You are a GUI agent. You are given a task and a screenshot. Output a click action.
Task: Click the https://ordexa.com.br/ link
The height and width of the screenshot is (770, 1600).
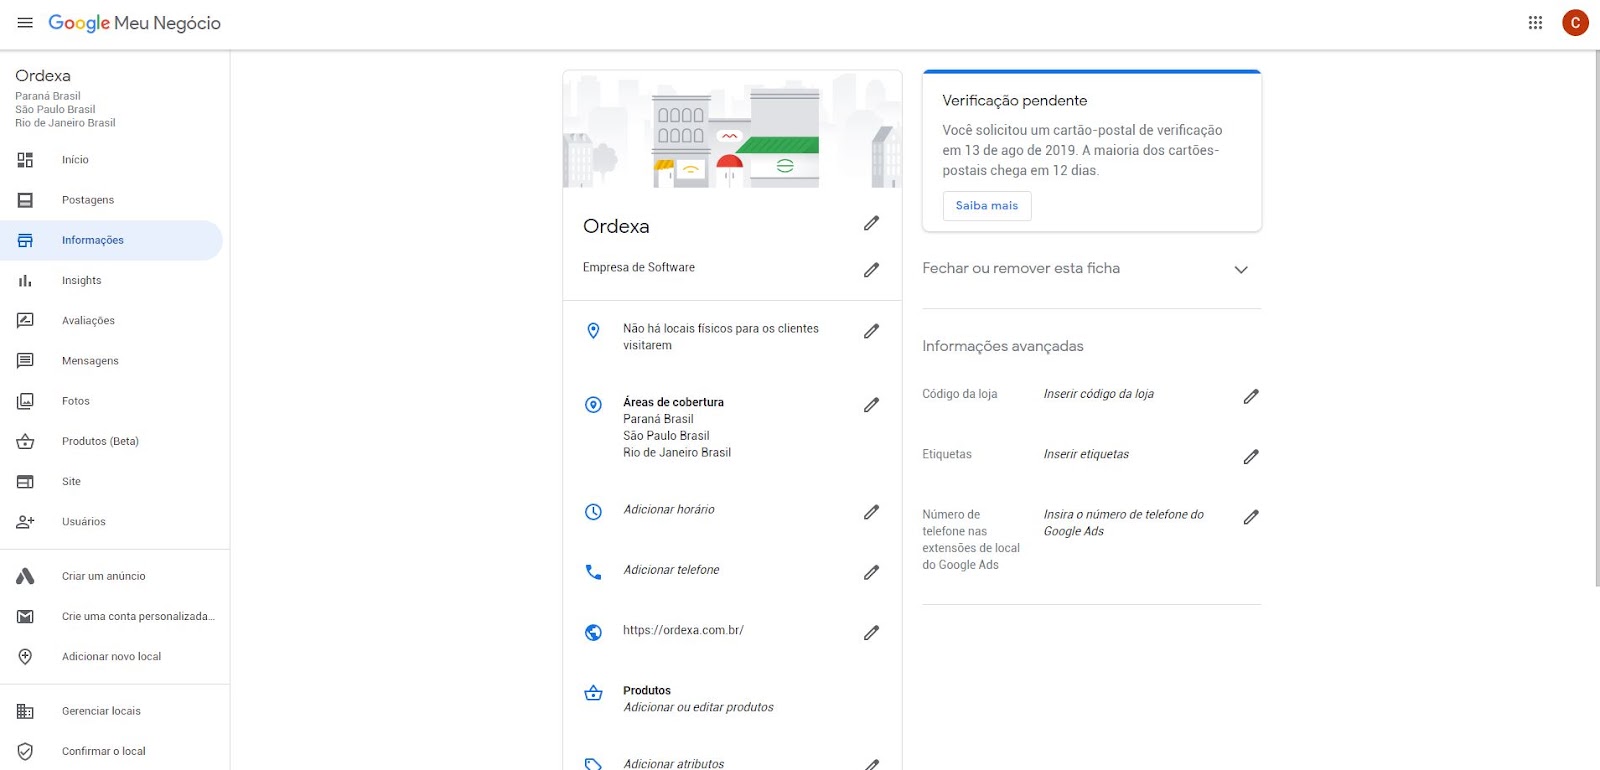tap(683, 630)
